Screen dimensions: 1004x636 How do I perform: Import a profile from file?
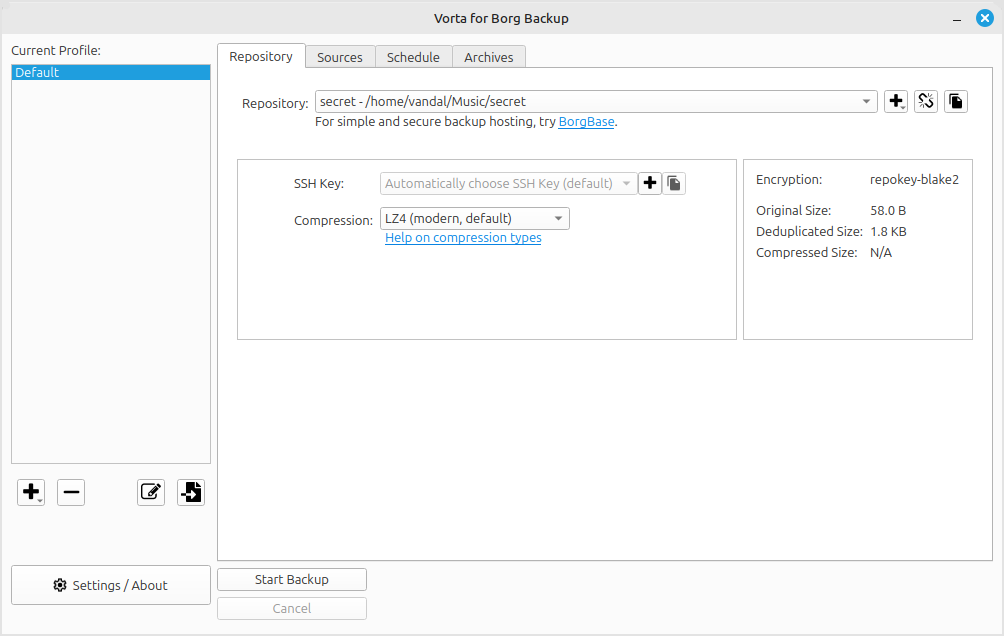pos(191,492)
